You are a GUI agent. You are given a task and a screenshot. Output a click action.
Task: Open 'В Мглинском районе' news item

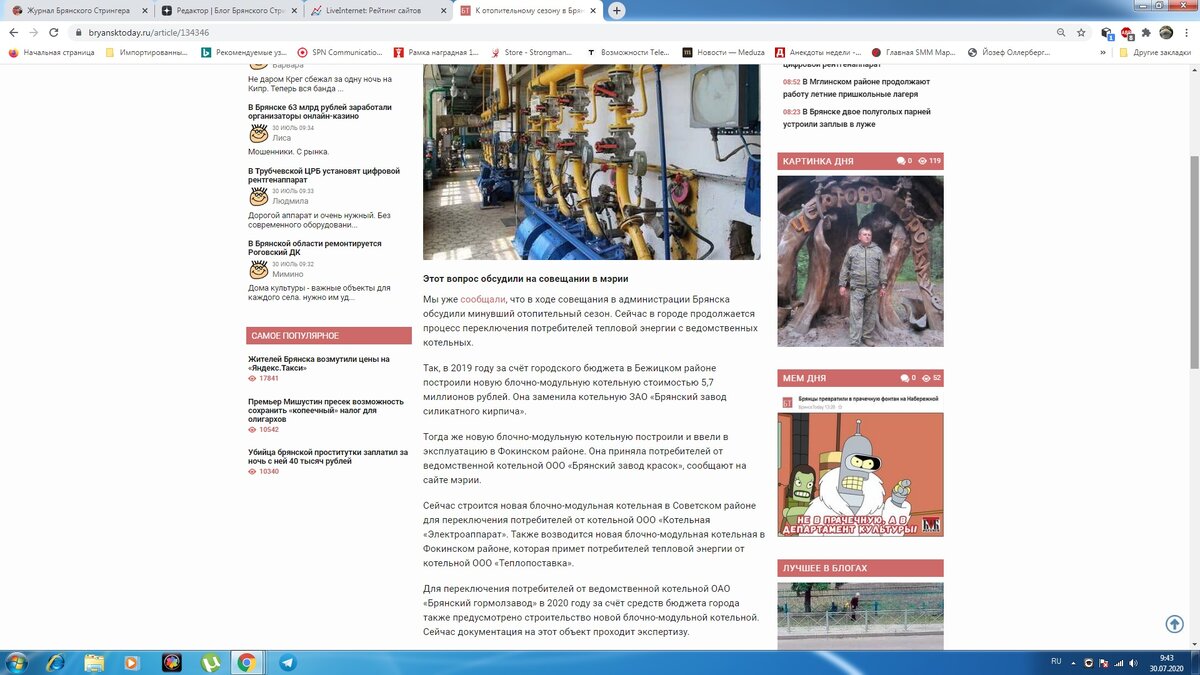point(857,88)
